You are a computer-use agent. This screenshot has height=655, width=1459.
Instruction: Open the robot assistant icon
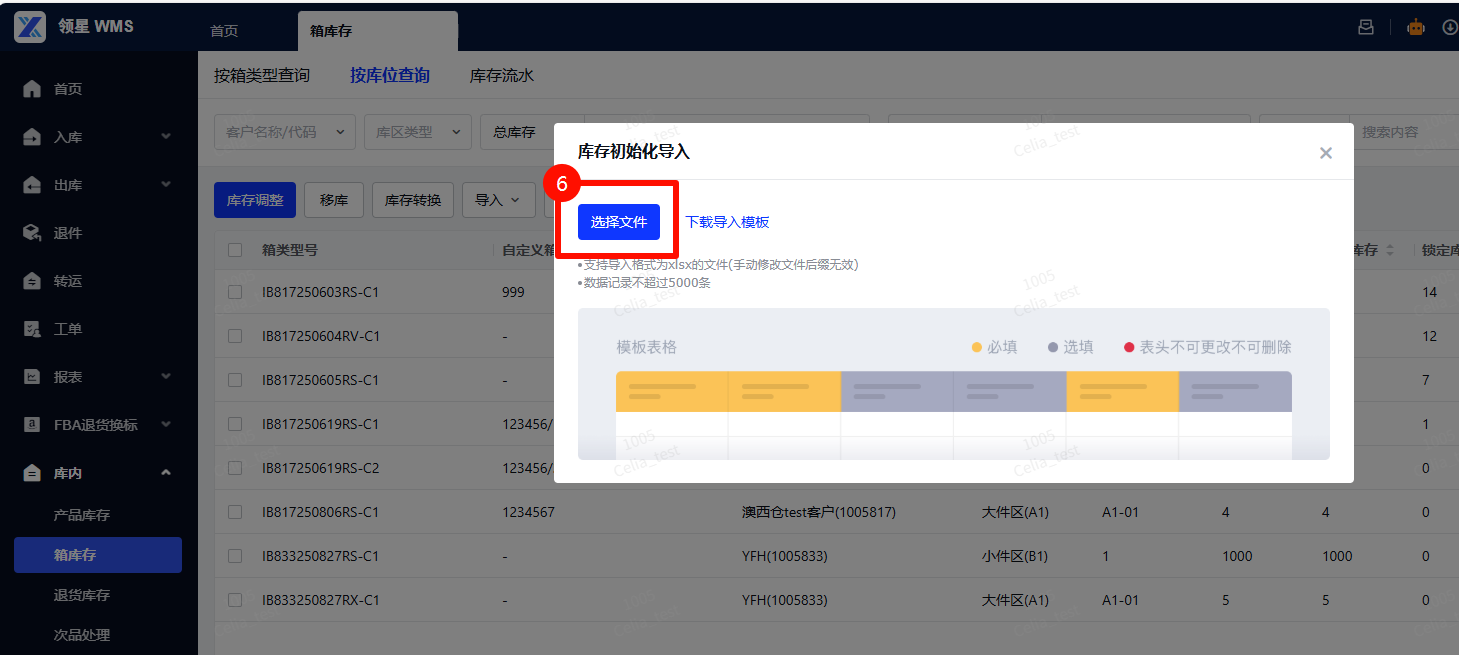coord(1416,28)
